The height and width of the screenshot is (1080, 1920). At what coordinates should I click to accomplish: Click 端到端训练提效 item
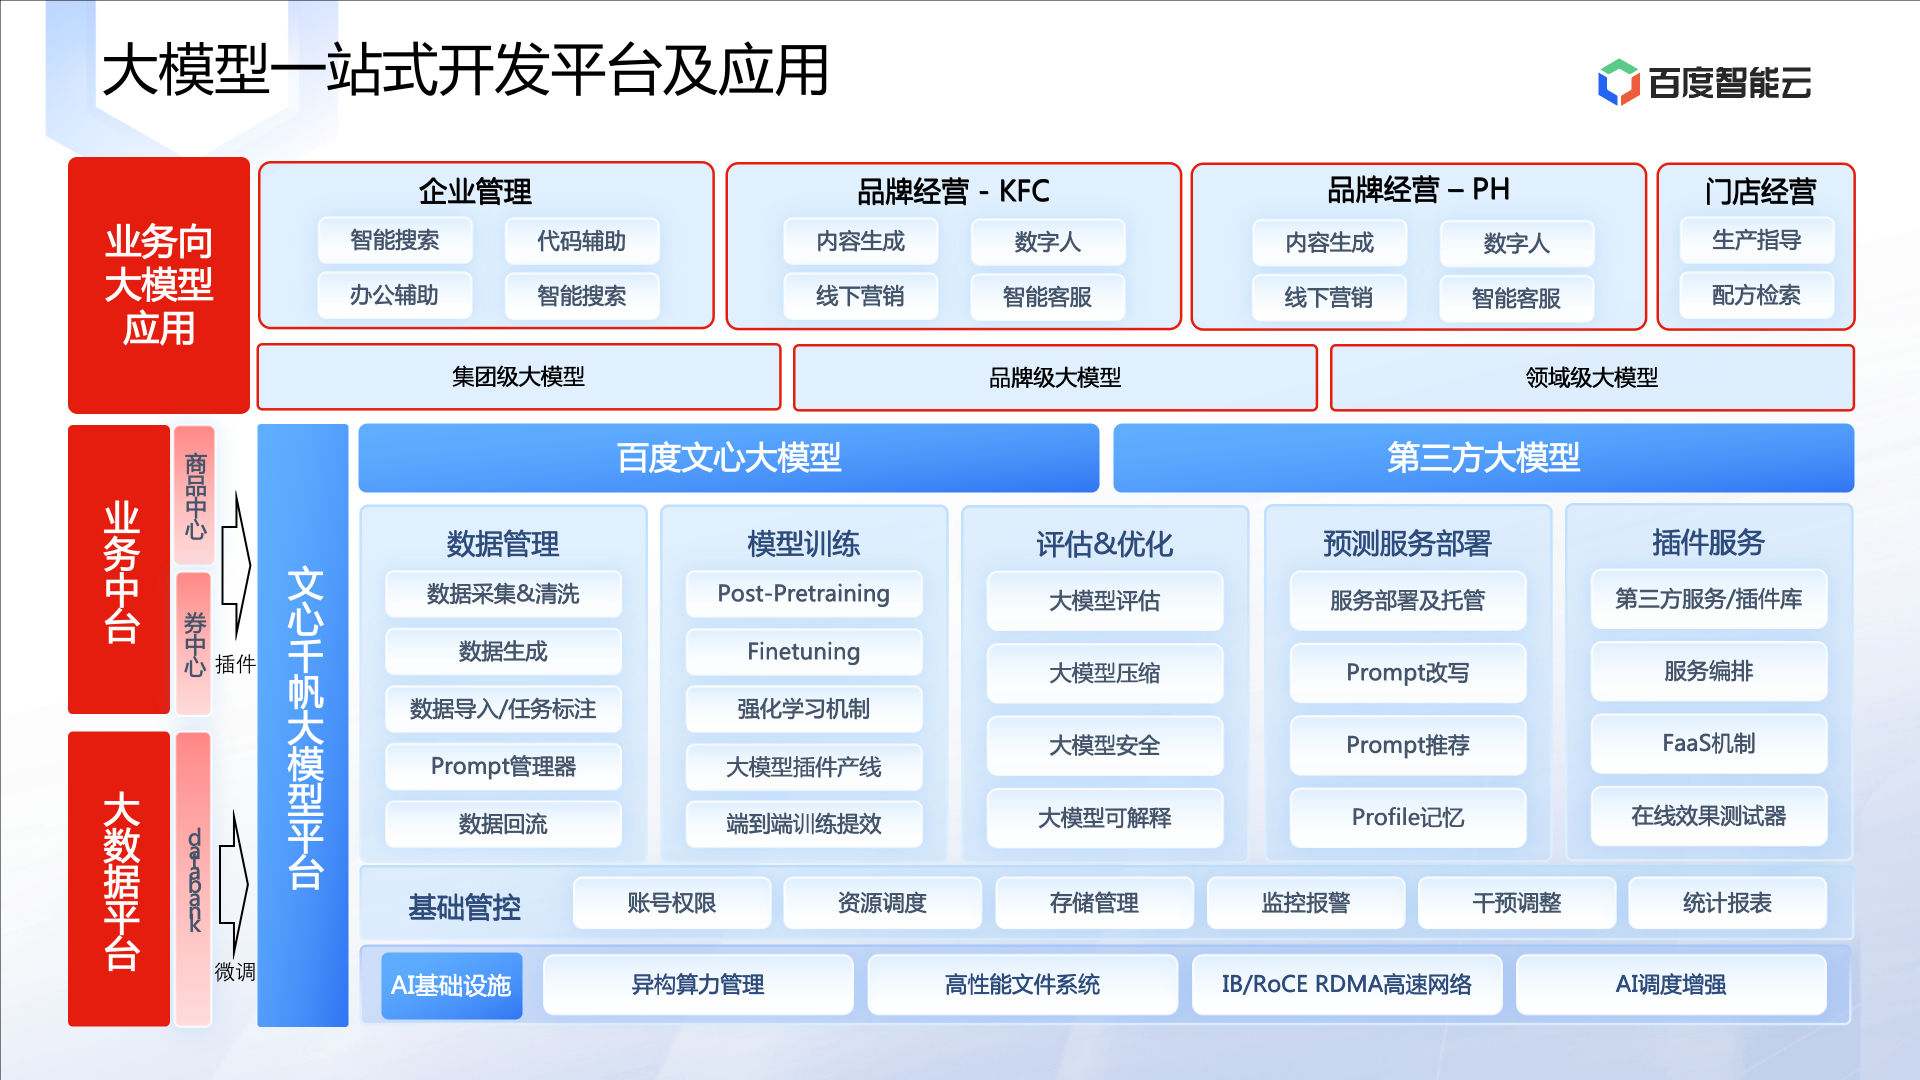pos(804,824)
